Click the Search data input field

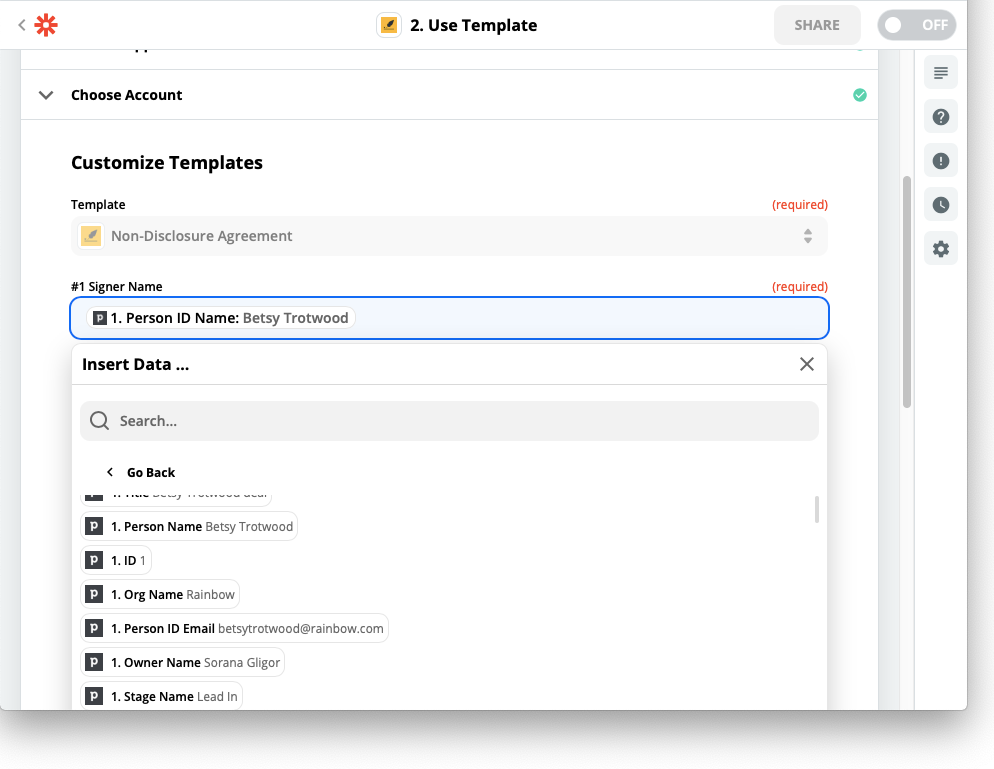click(449, 420)
